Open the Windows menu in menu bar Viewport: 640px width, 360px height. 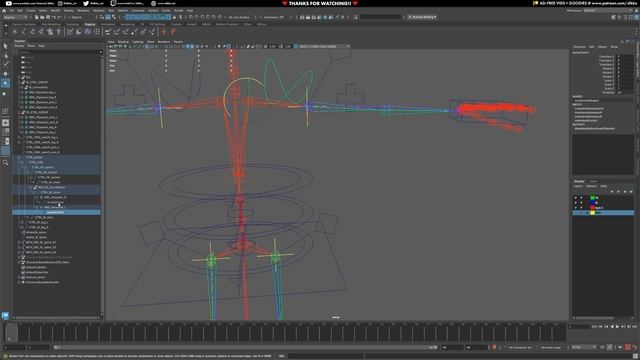click(83, 11)
